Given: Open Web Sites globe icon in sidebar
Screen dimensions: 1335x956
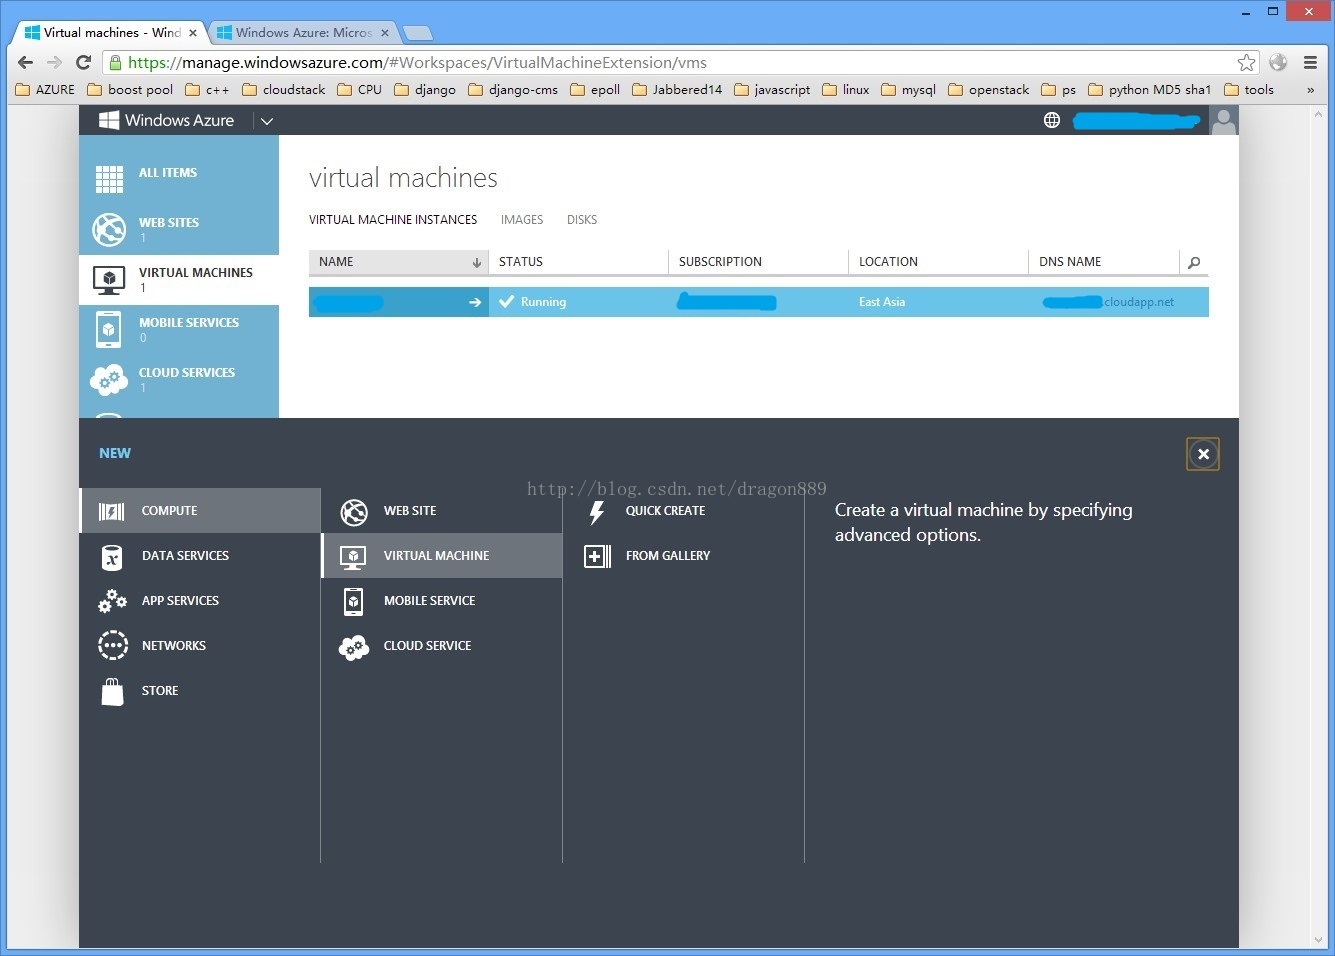Looking at the screenshot, I should tap(109, 229).
